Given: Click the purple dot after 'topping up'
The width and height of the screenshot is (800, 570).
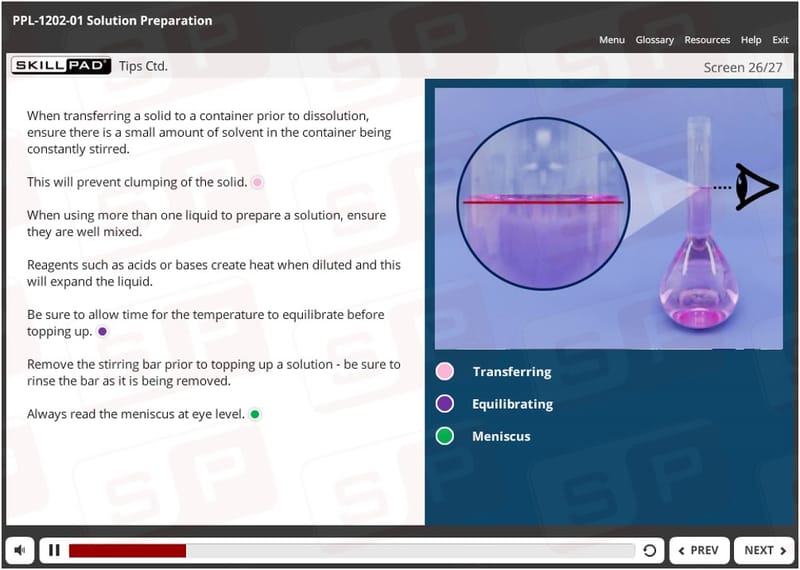Looking at the screenshot, I should [102, 331].
